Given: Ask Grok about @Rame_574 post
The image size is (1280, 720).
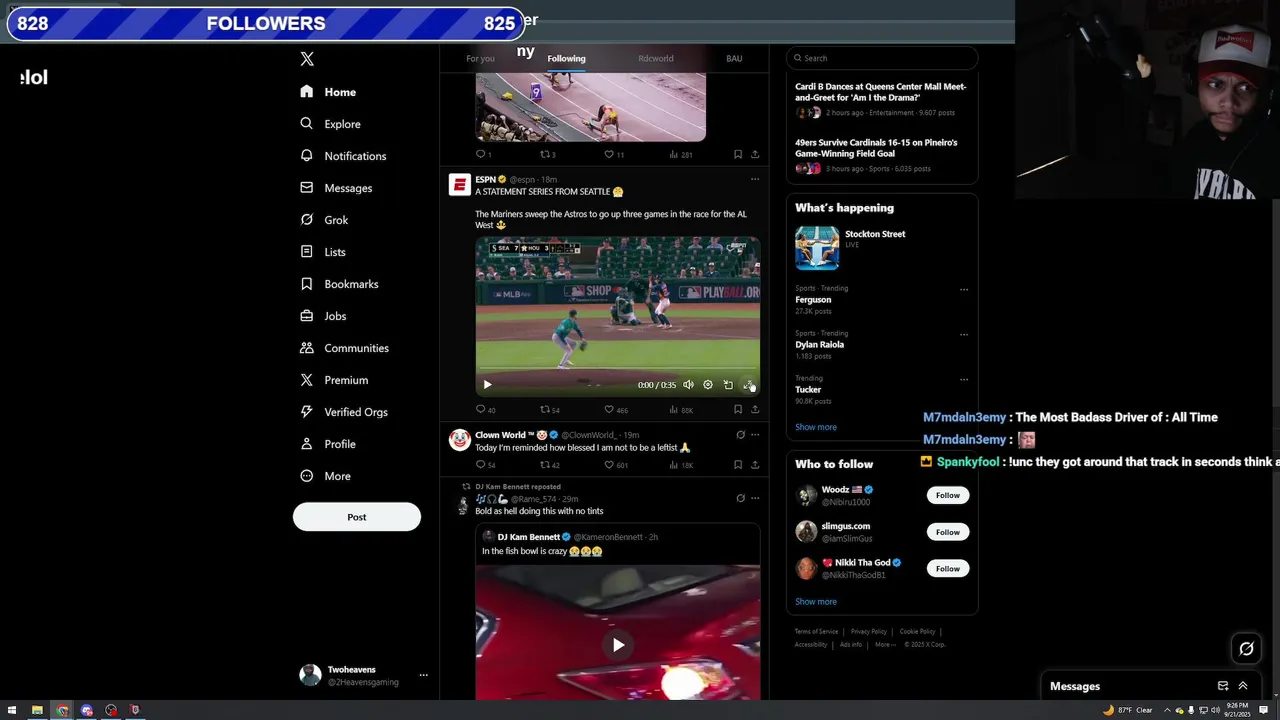Looking at the screenshot, I should tap(740, 498).
